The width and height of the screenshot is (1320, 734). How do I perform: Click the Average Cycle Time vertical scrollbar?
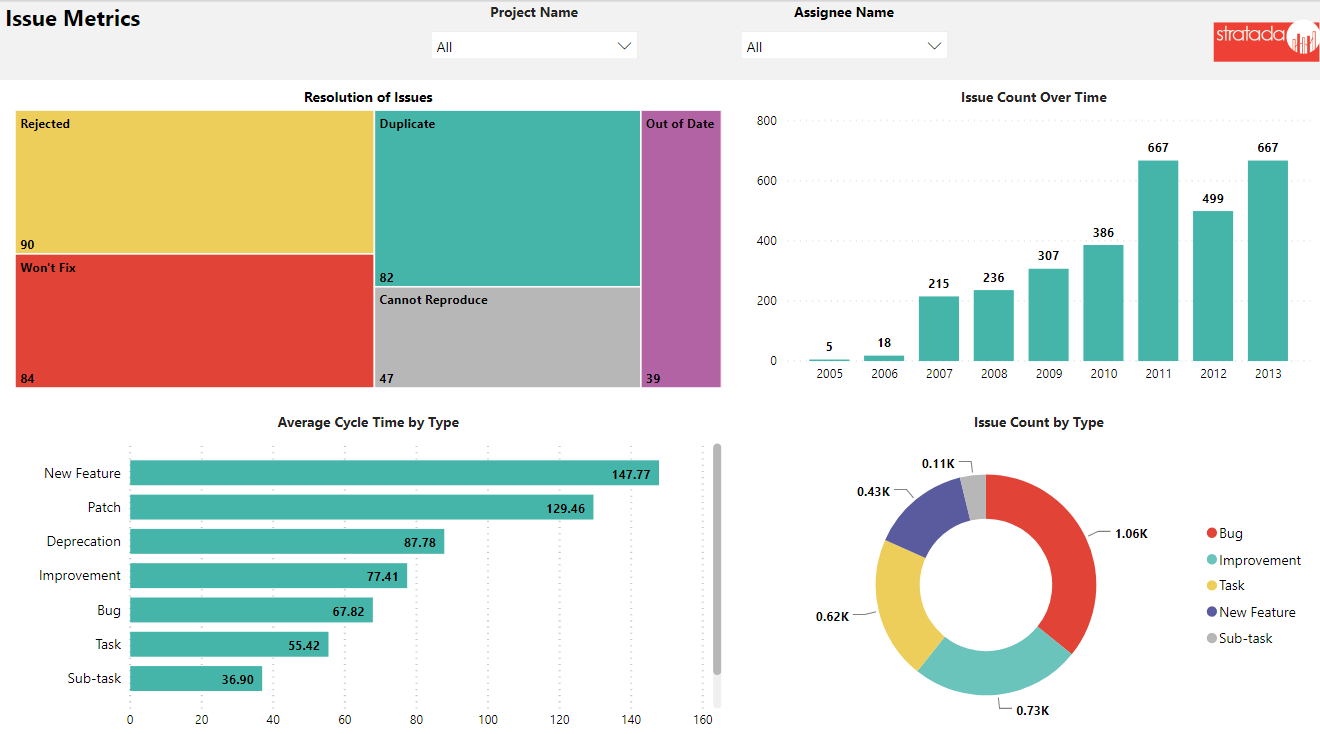(717, 560)
